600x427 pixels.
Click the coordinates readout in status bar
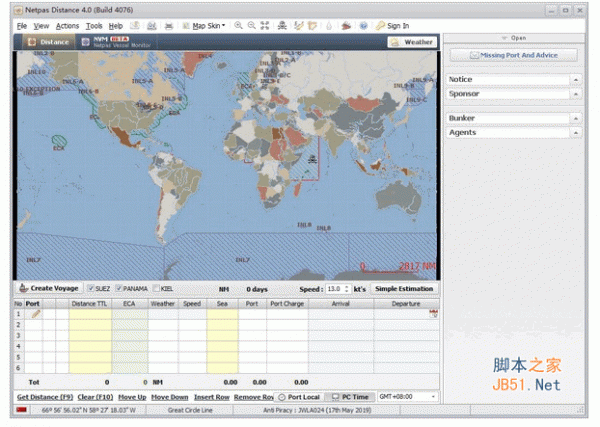(88, 410)
